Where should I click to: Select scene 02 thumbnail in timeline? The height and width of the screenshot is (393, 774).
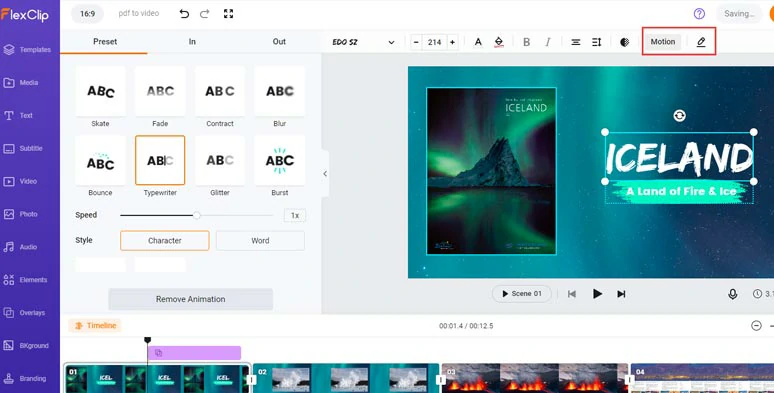tap(346, 379)
